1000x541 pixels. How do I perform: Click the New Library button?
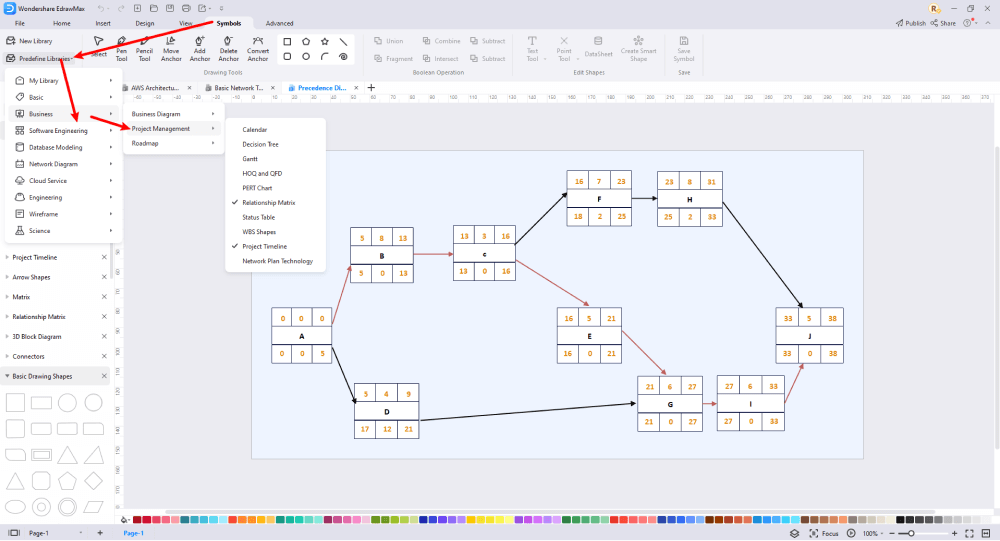[29, 41]
